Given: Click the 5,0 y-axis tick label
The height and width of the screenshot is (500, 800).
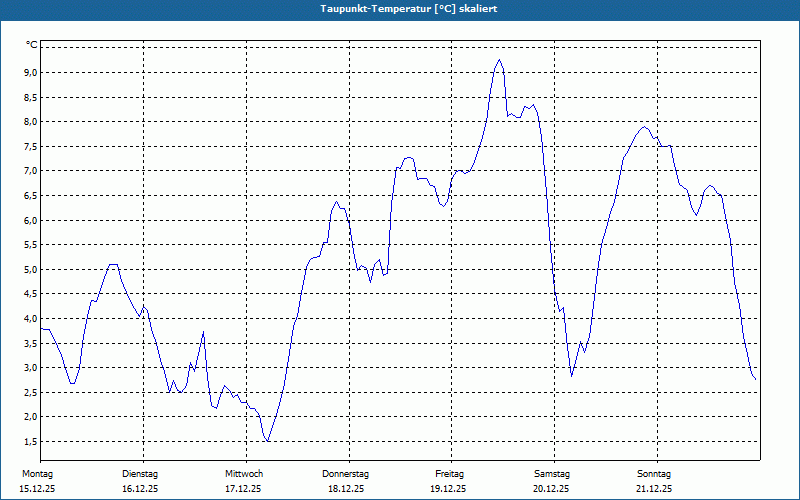Looking at the screenshot, I should tap(31, 269).
